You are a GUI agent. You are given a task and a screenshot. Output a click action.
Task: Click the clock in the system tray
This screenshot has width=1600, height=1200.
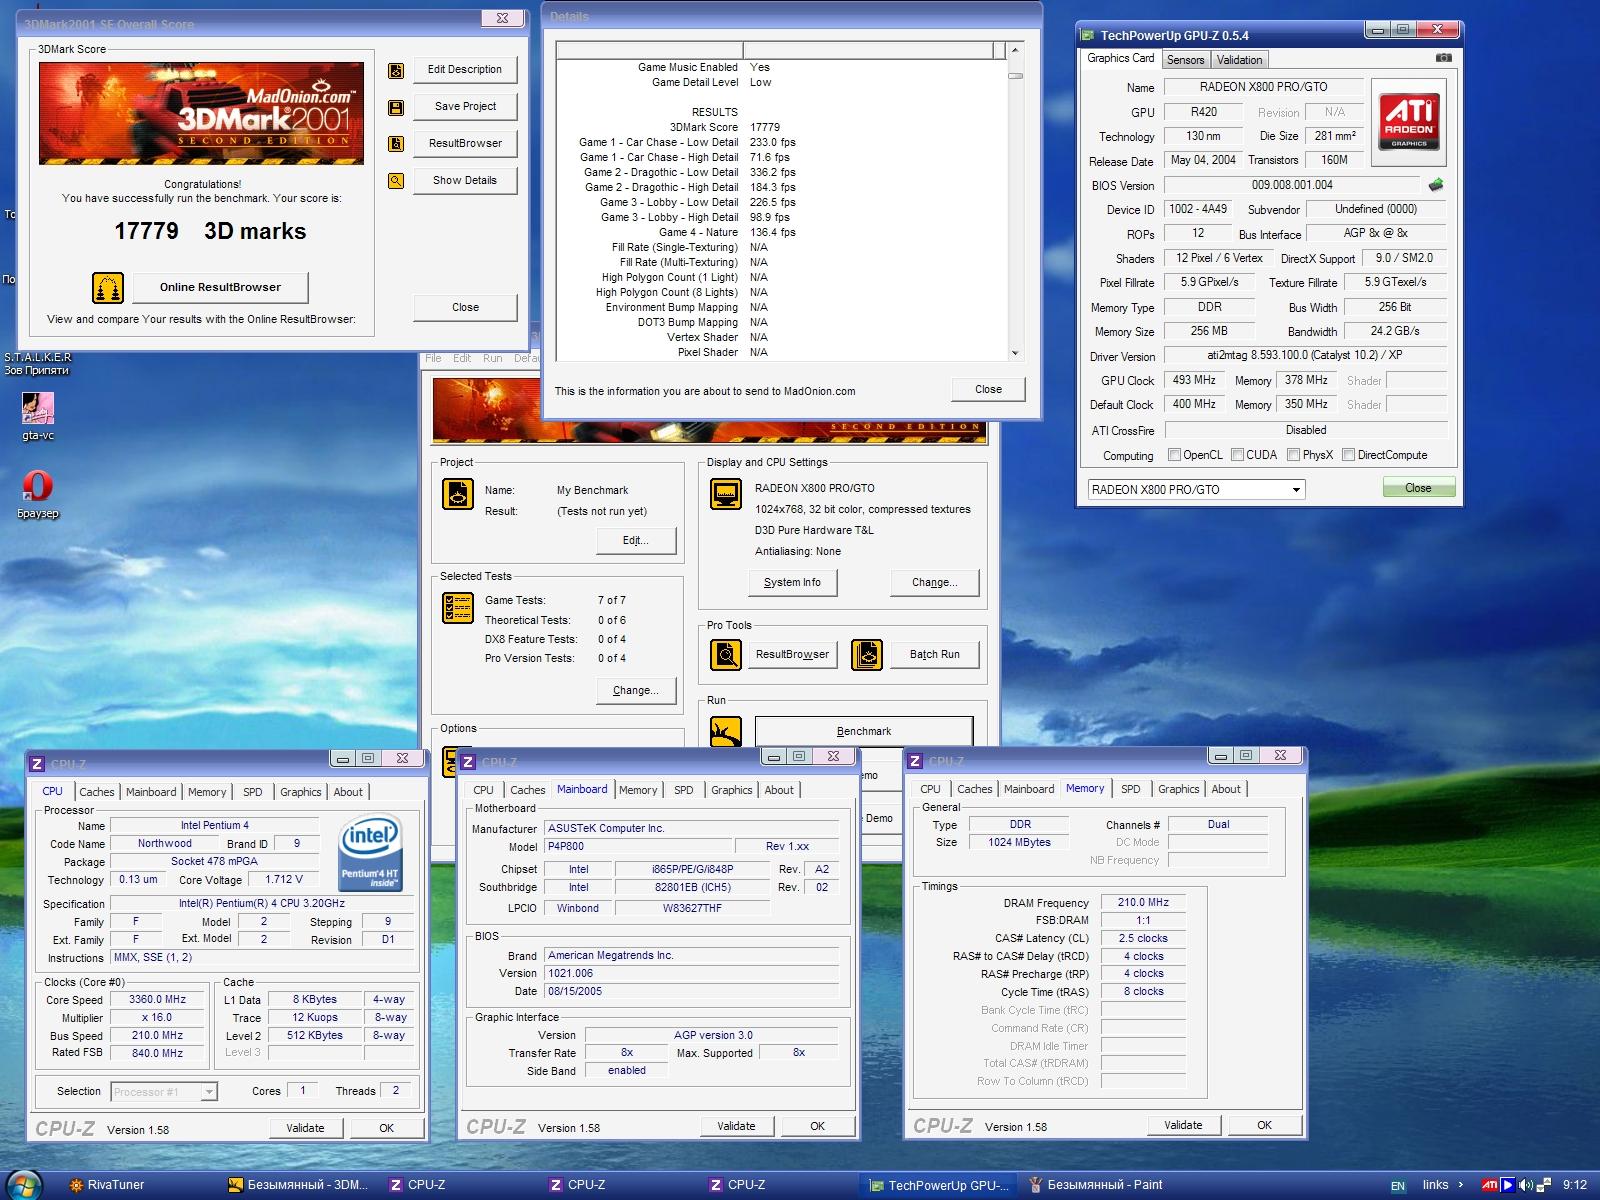pos(1575,1185)
